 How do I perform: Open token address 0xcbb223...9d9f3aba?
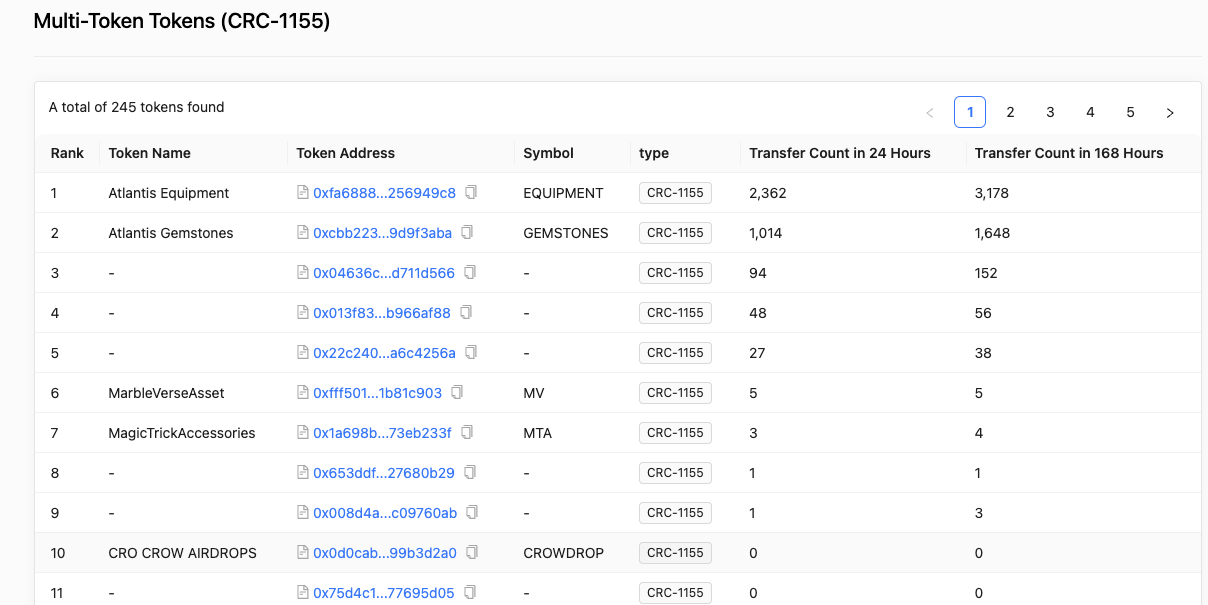click(x=380, y=232)
